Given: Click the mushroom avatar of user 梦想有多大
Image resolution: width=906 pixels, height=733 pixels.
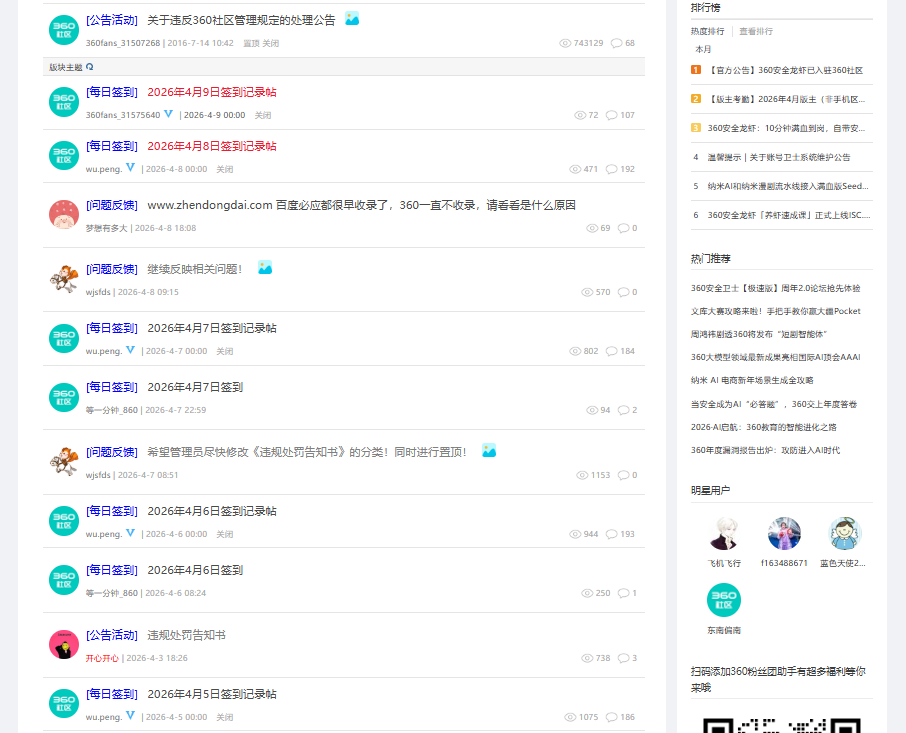Looking at the screenshot, I should (x=64, y=214).
